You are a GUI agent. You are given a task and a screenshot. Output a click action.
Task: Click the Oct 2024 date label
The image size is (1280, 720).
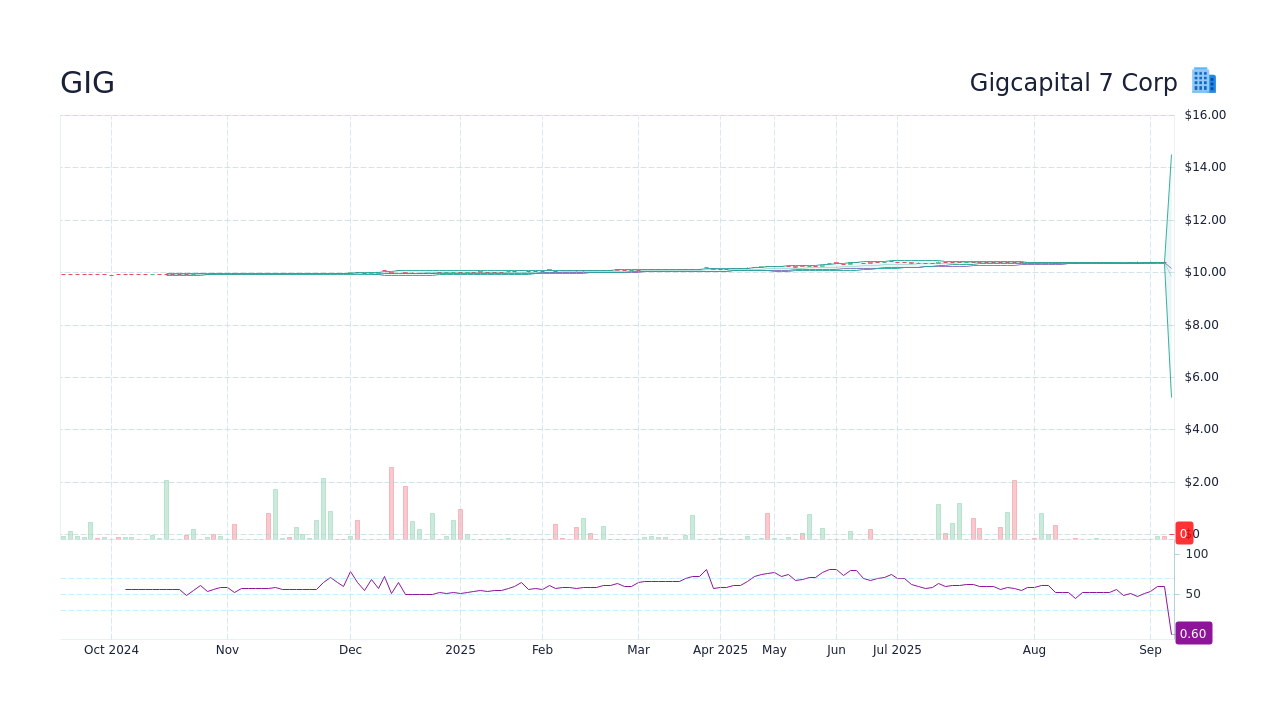coord(111,650)
